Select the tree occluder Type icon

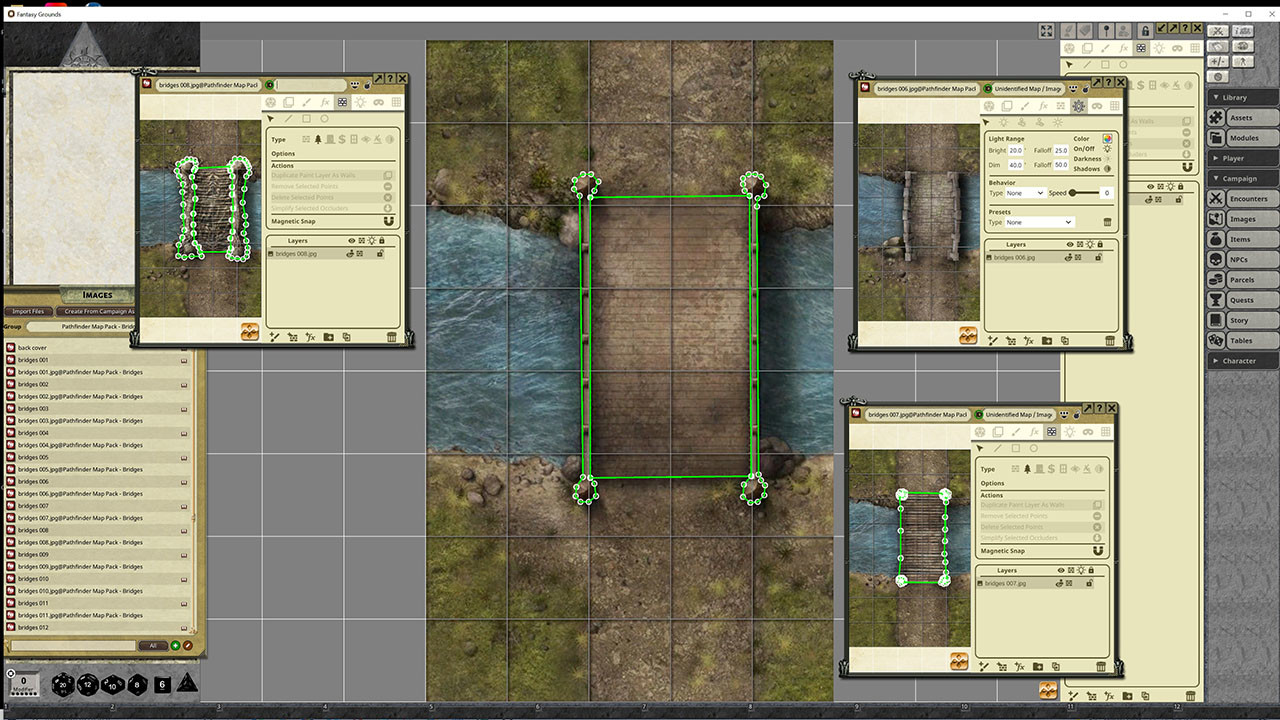(x=318, y=138)
